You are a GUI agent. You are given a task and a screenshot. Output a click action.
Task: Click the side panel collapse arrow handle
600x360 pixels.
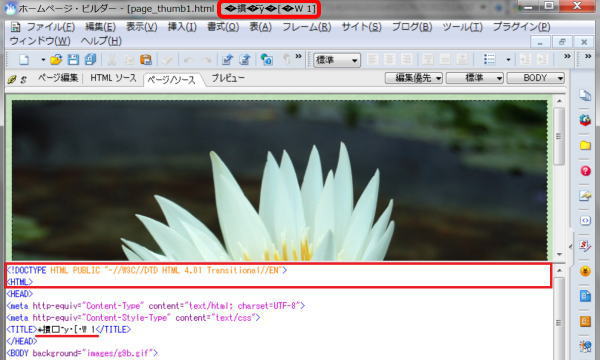coord(570,247)
